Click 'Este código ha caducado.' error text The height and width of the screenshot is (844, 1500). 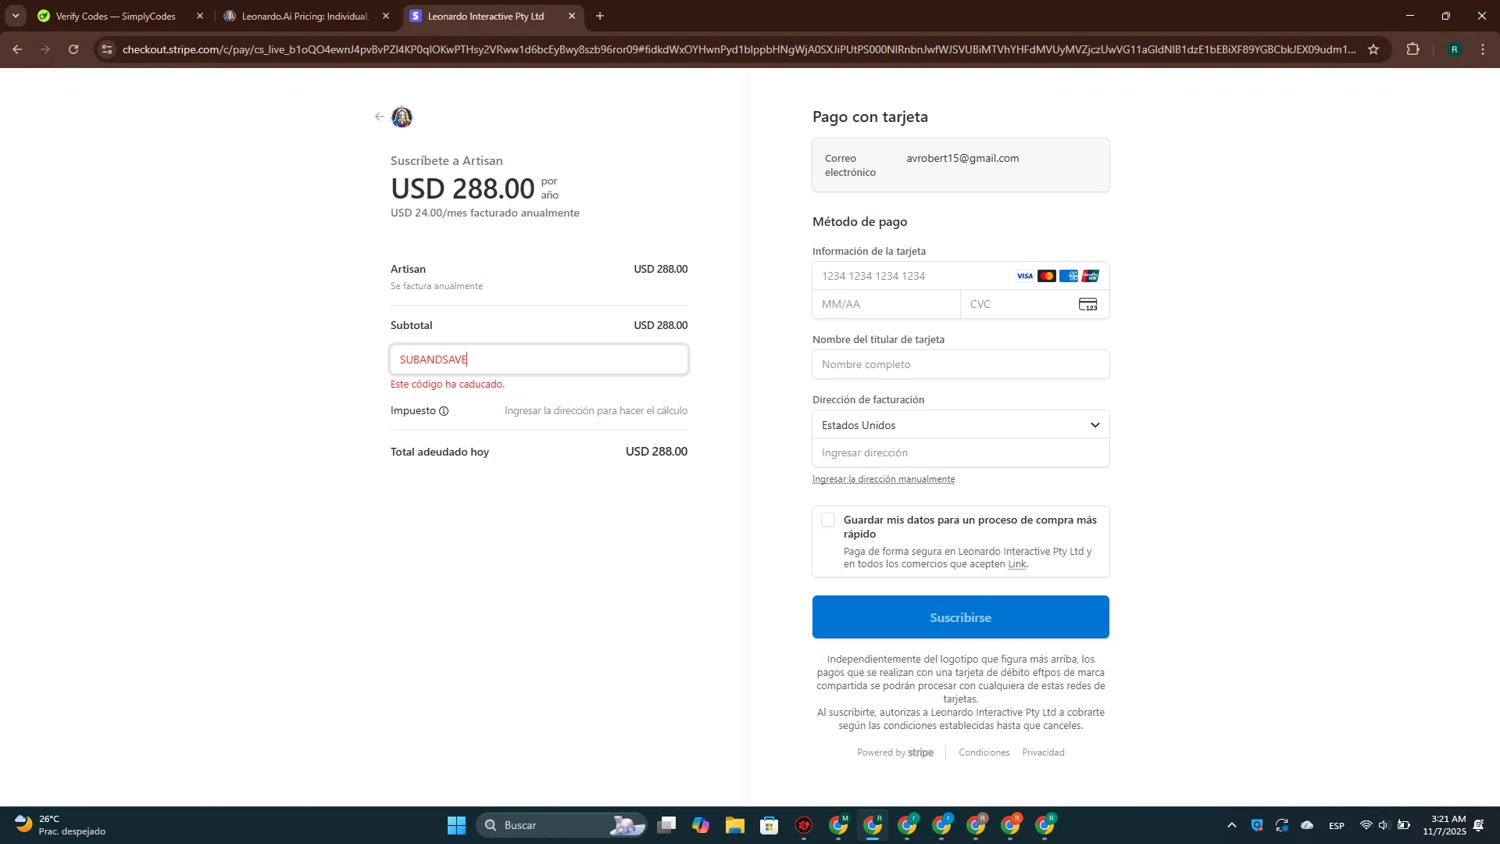tap(448, 384)
